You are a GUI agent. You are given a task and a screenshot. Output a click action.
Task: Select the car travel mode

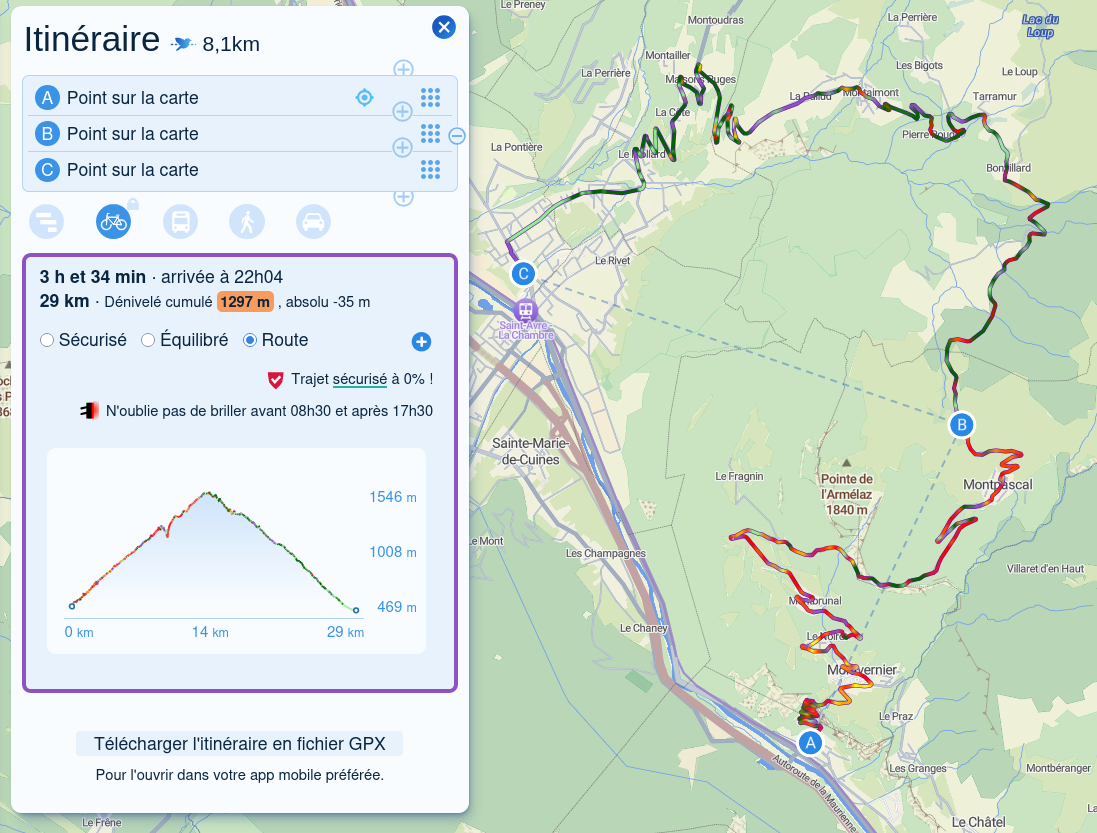click(313, 221)
